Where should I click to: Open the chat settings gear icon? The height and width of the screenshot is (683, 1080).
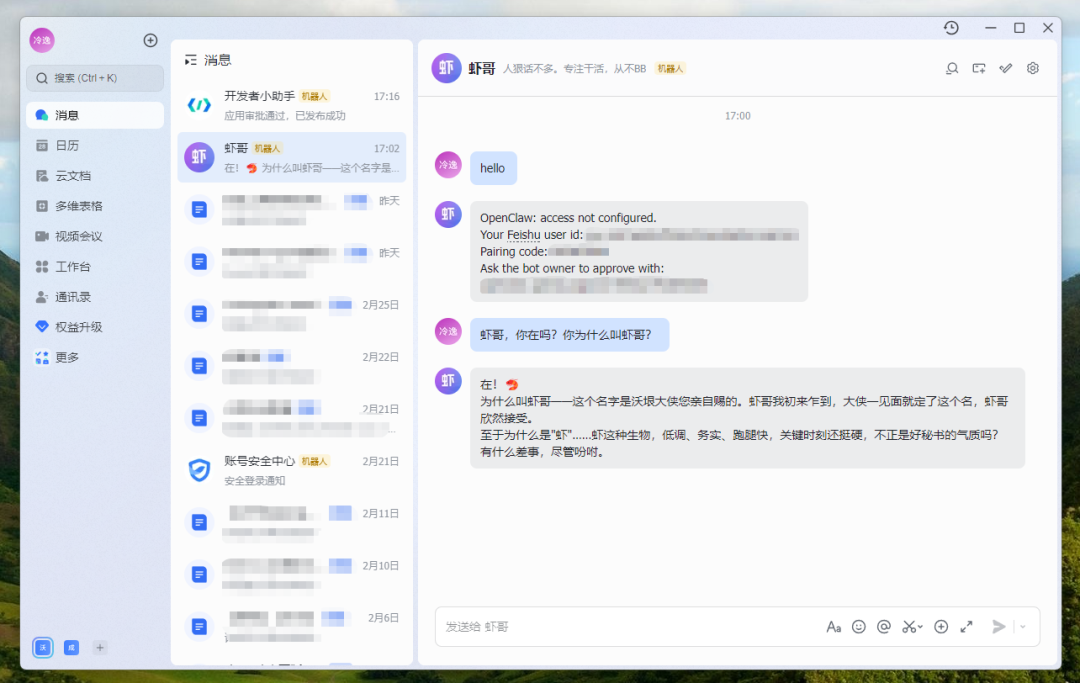tap(1032, 68)
